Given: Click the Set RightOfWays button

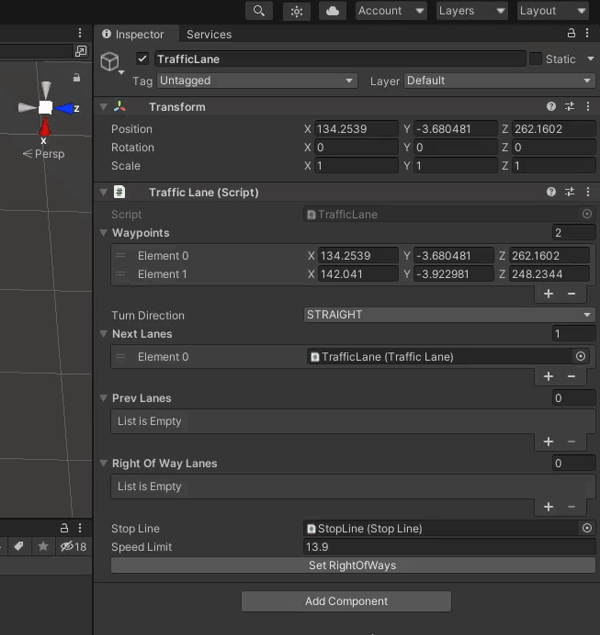Looking at the screenshot, I should [x=353, y=565].
